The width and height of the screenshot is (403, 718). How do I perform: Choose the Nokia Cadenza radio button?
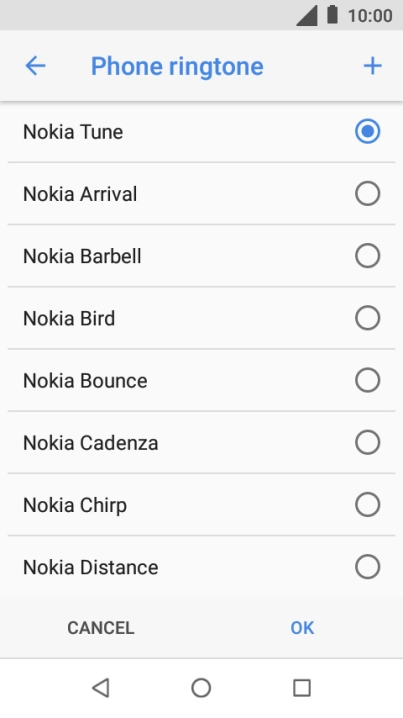tap(367, 442)
